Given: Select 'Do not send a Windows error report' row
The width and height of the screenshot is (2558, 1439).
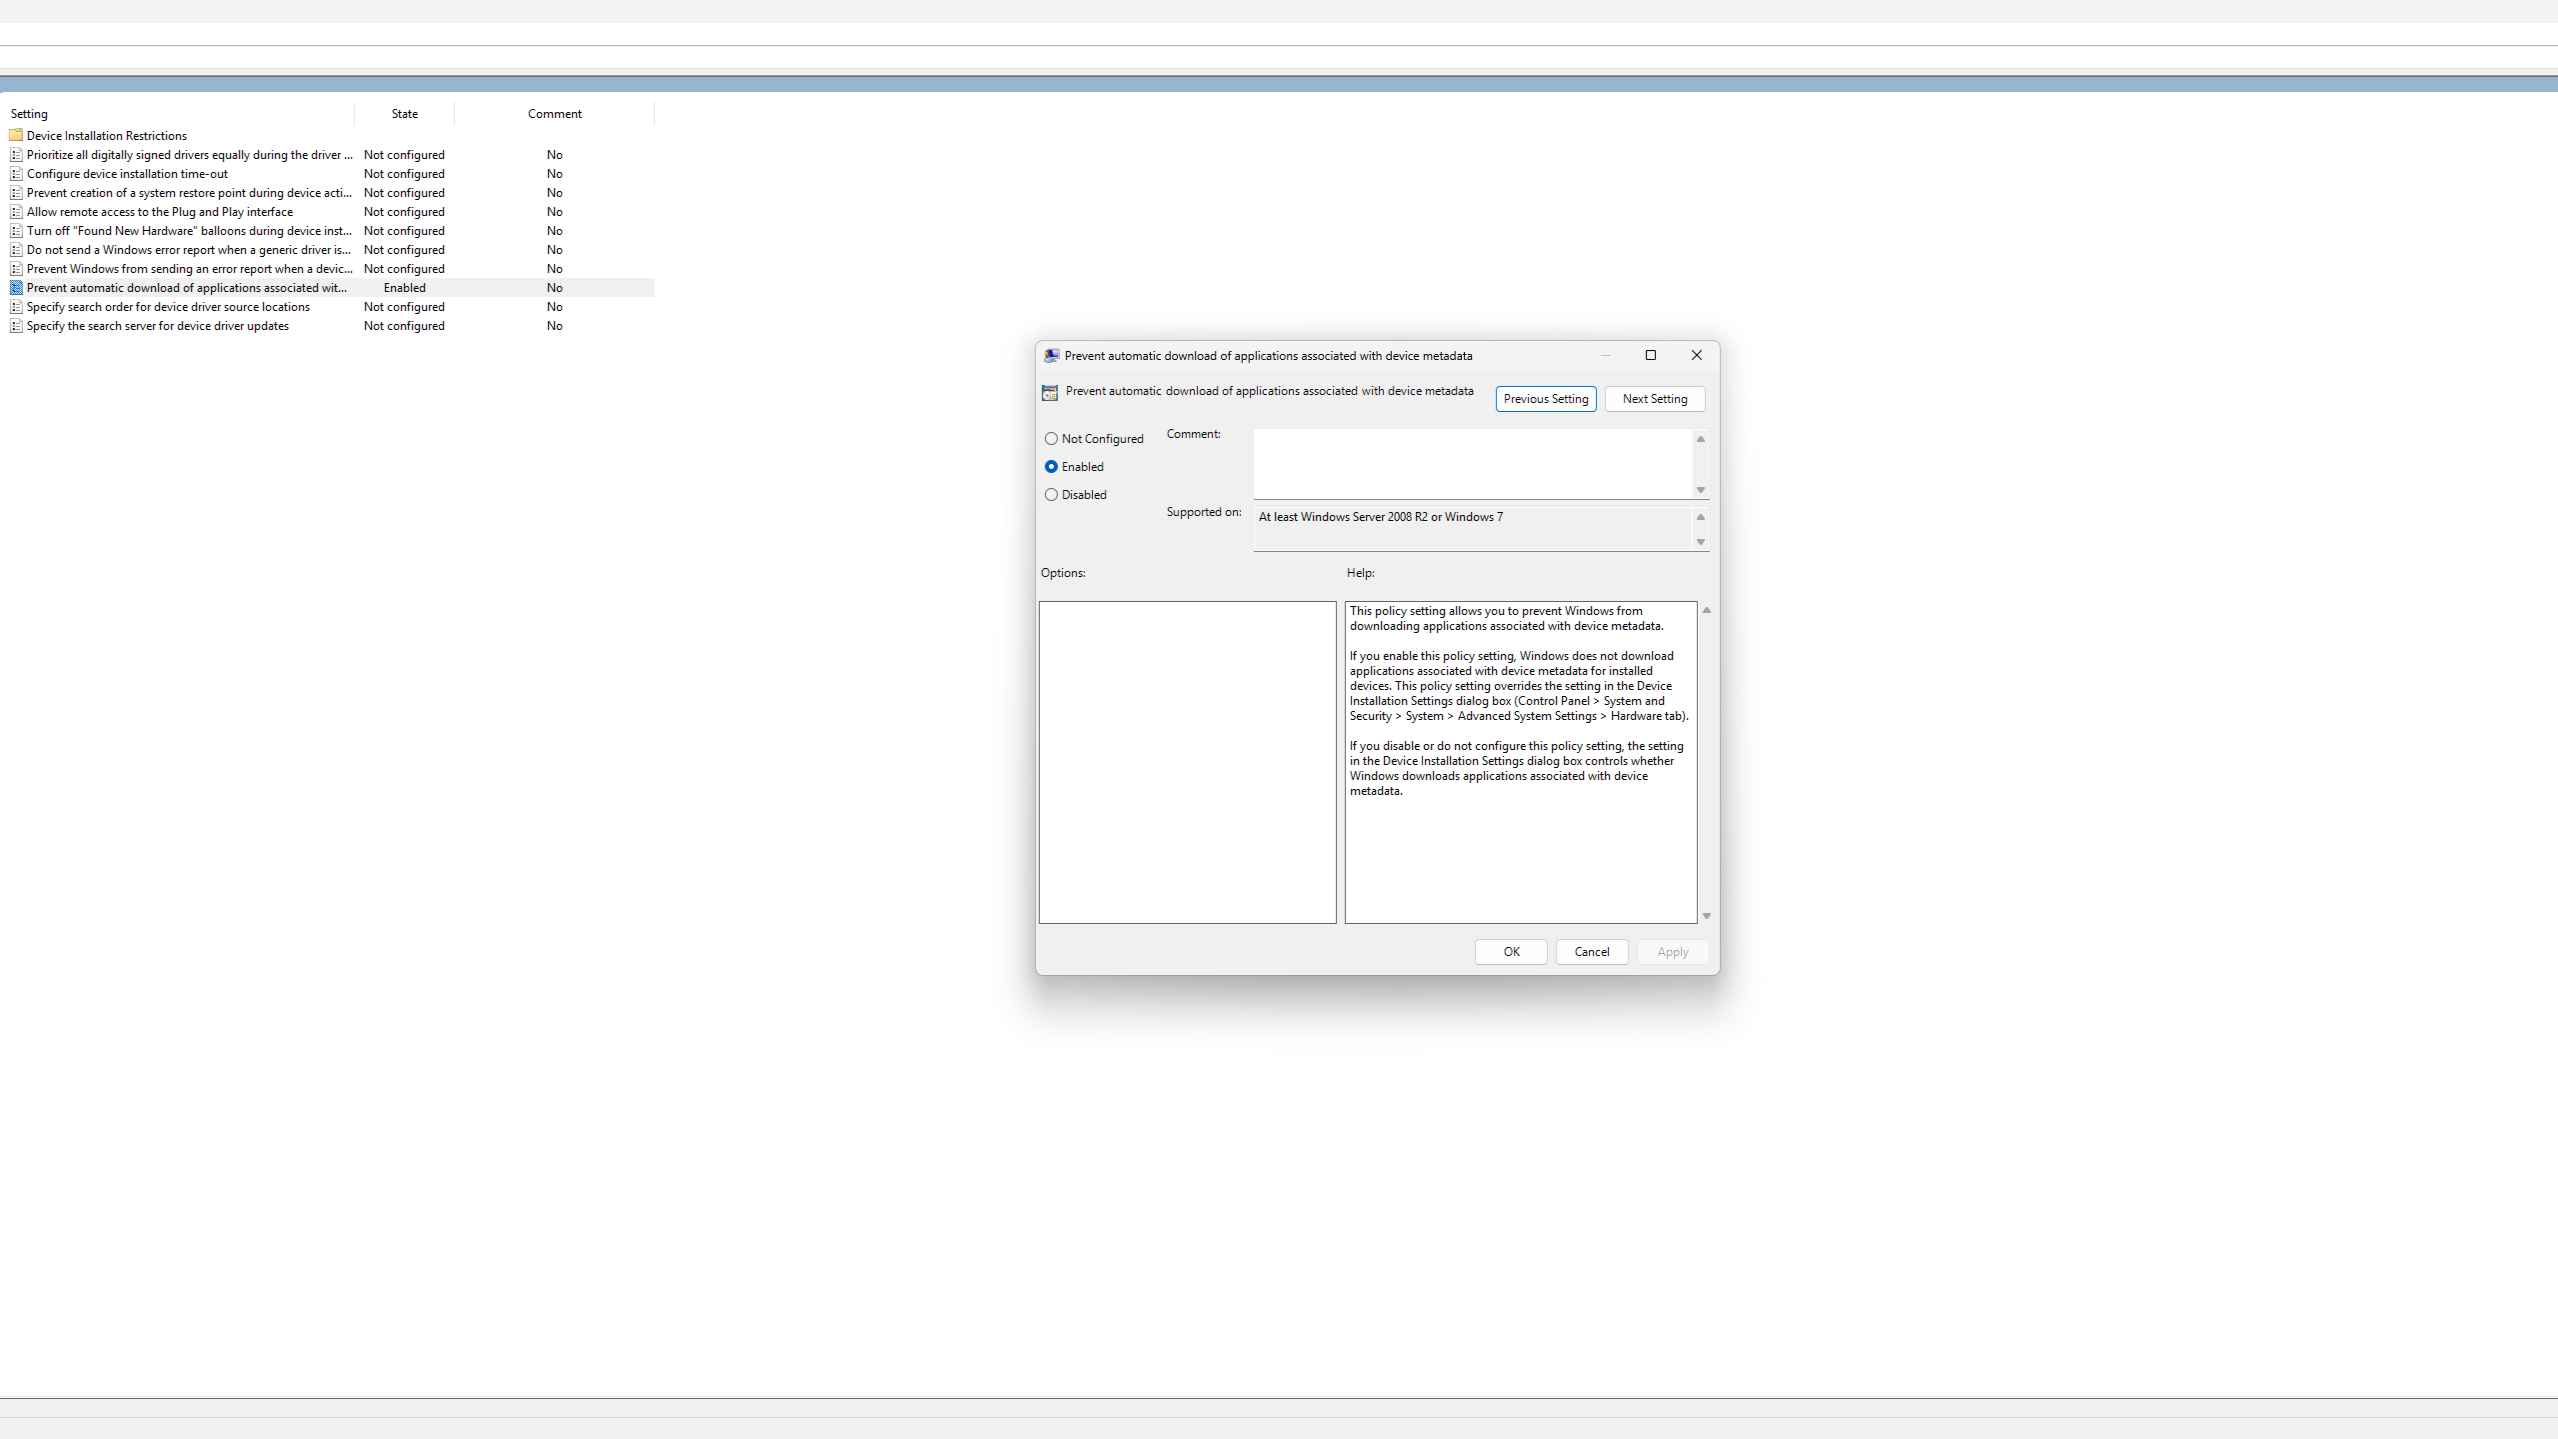Looking at the screenshot, I should point(330,250).
